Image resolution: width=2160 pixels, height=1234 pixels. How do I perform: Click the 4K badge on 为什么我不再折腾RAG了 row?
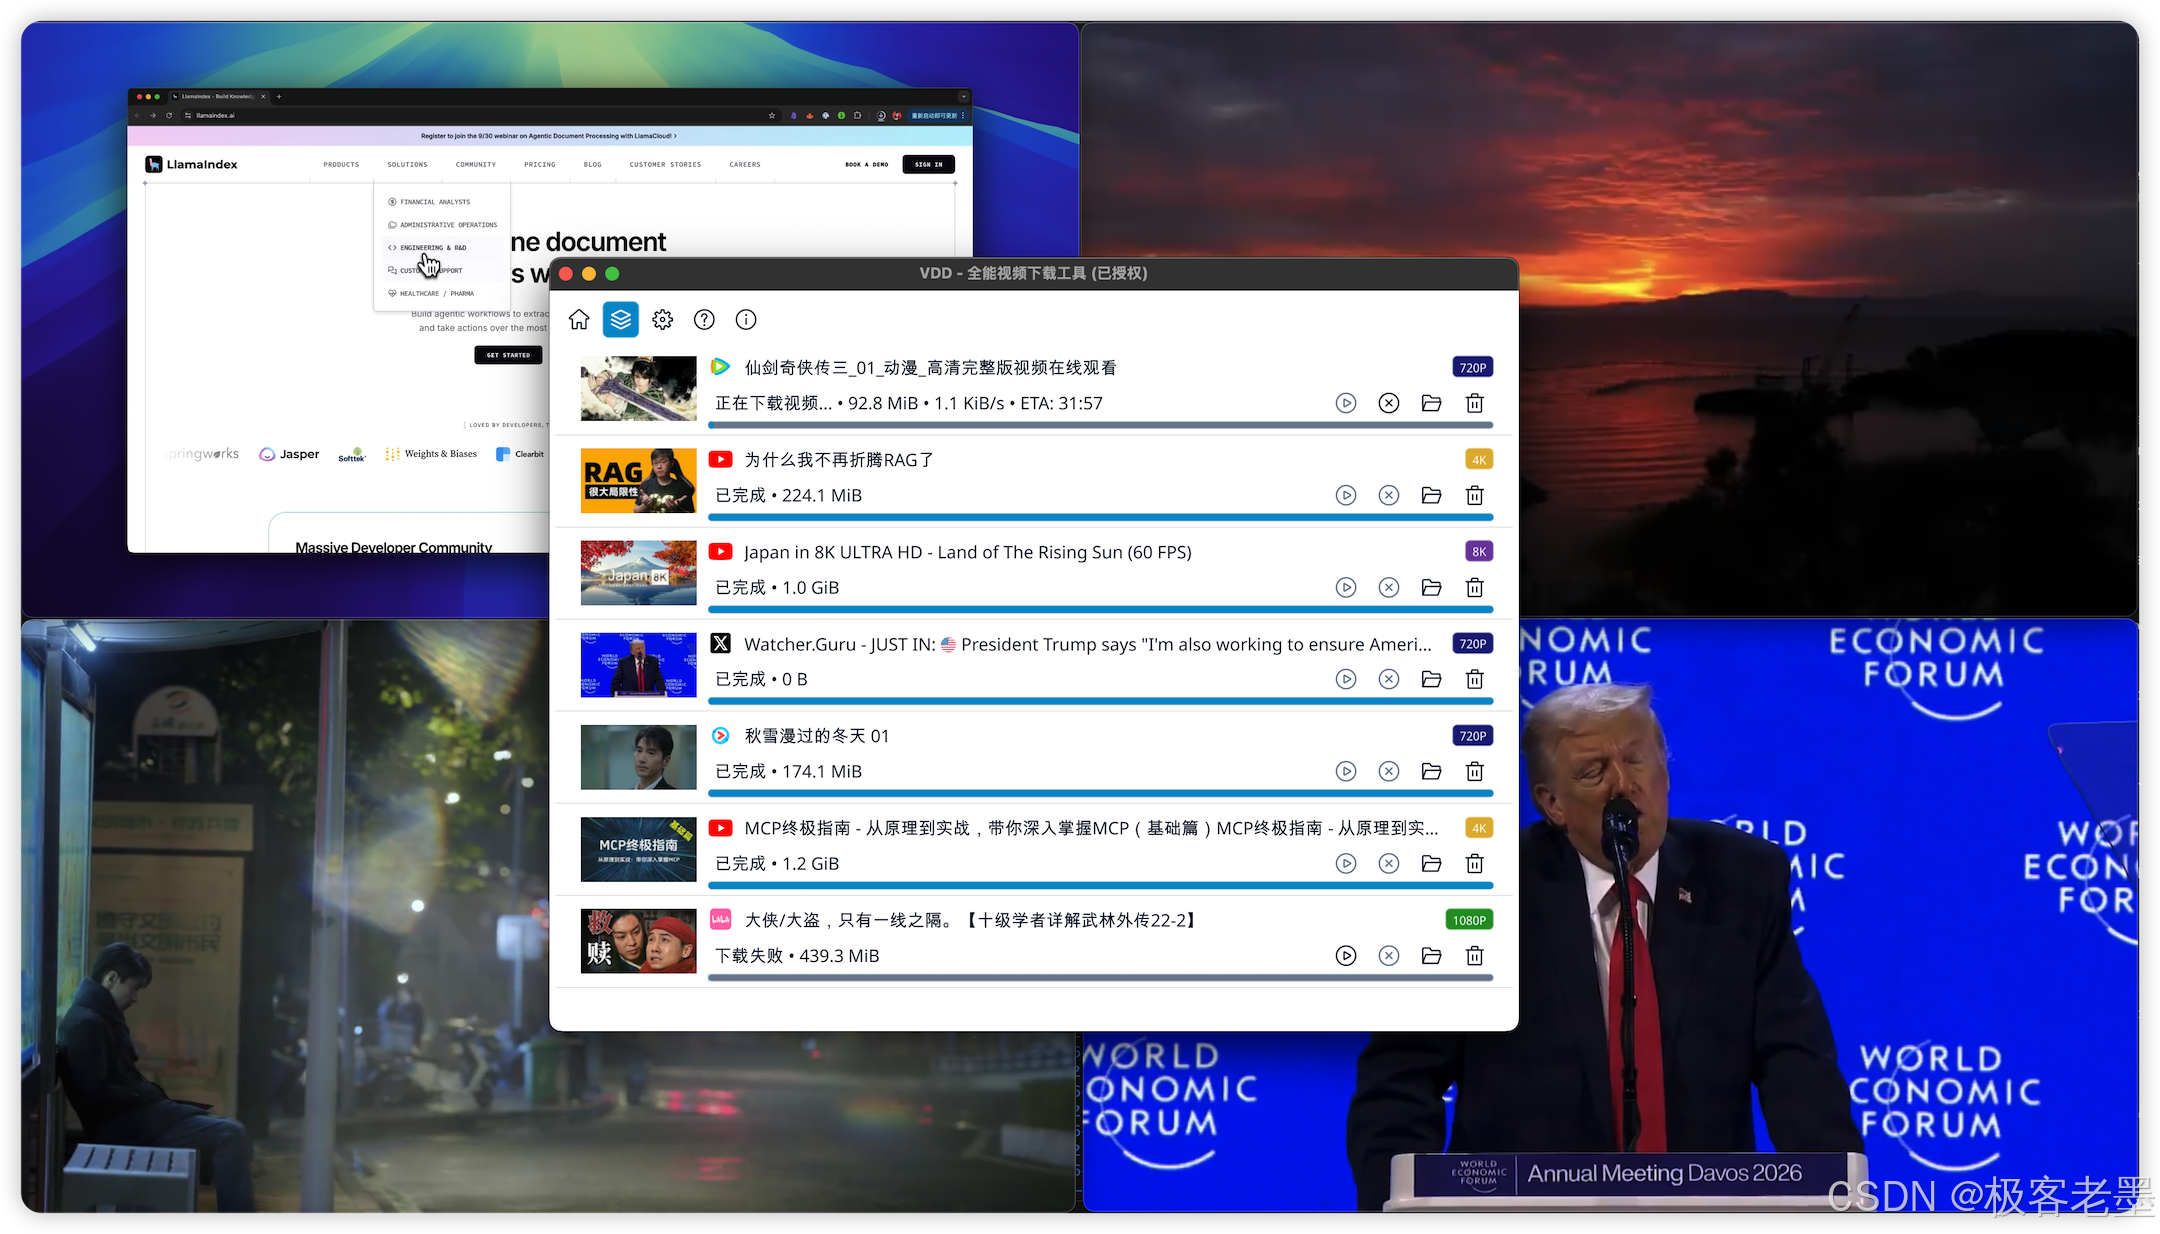click(1479, 459)
